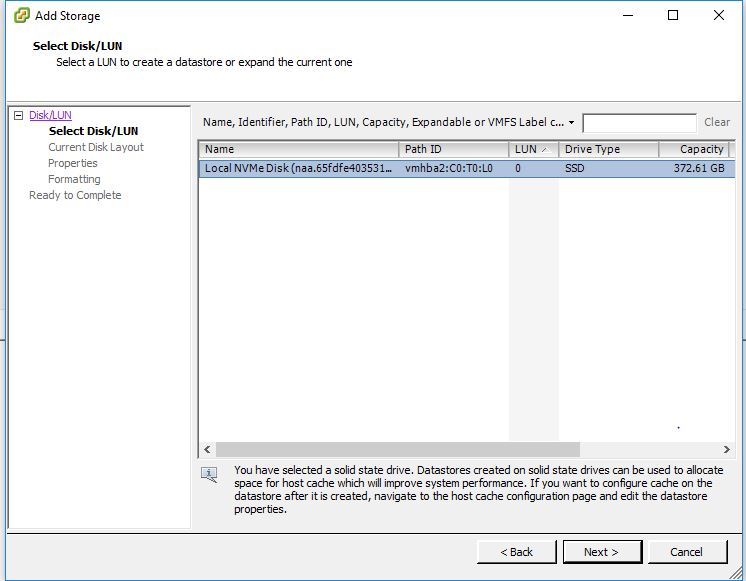Click the Add Storage vSphere title icon

point(21,15)
